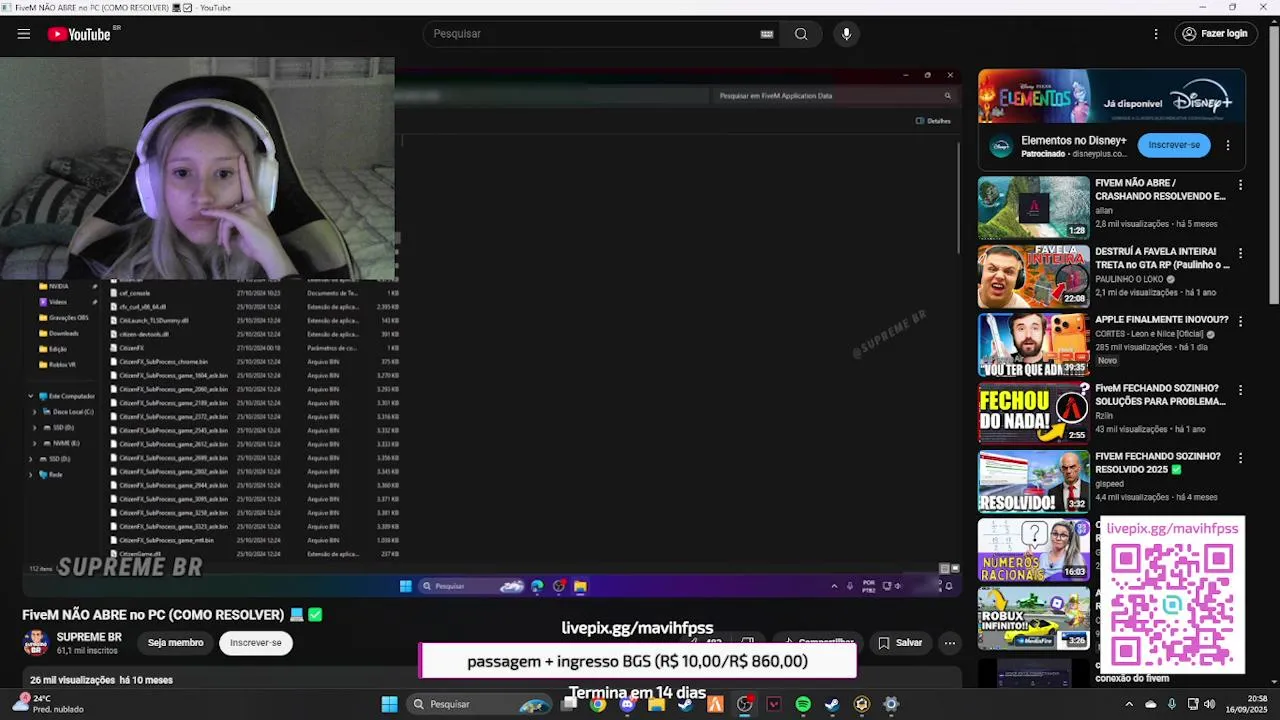Screen dimensions: 1280x720
Task: Start voice search with the microphone
Action: [x=846, y=34]
